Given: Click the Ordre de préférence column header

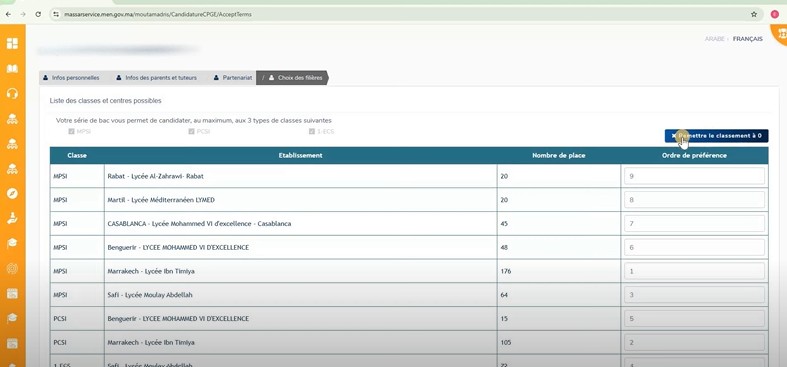Looking at the screenshot, I should click(694, 156).
